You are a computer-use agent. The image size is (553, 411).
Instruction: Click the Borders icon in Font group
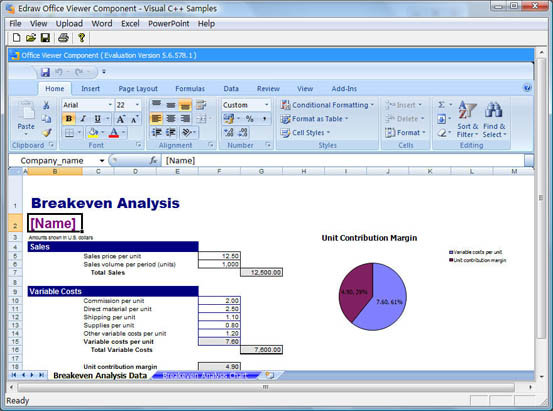click(69, 133)
